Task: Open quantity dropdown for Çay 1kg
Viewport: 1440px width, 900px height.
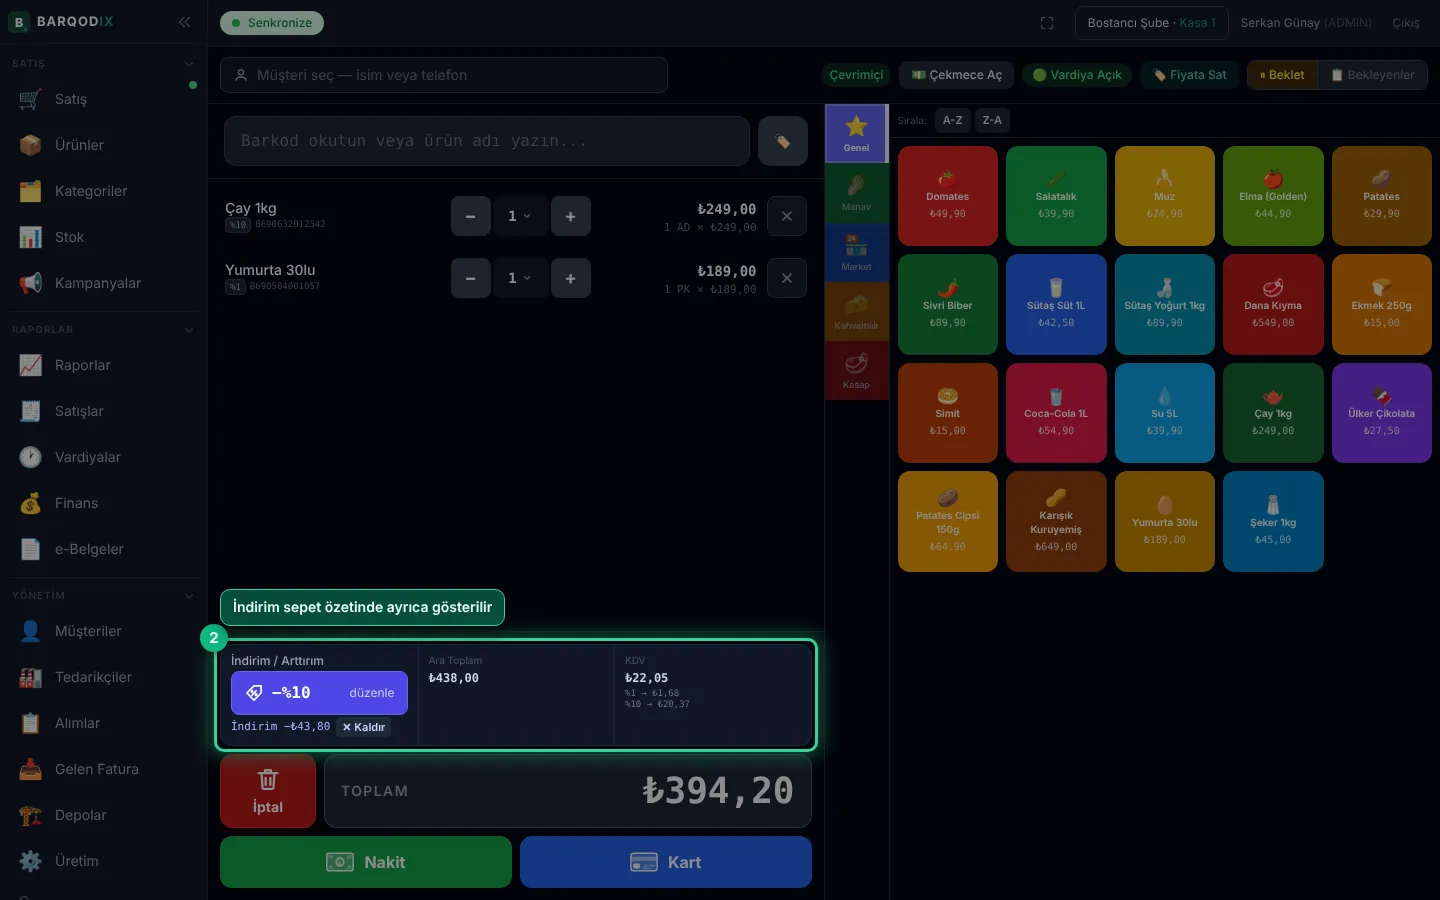Action: (x=520, y=216)
